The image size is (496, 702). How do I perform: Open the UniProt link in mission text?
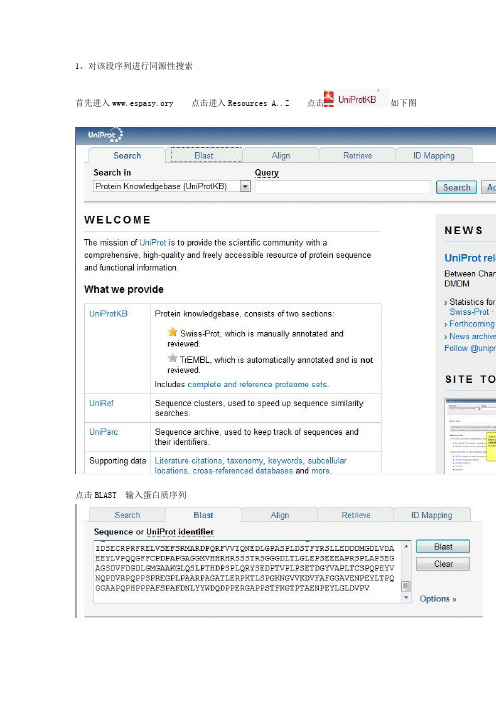tap(153, 243)
